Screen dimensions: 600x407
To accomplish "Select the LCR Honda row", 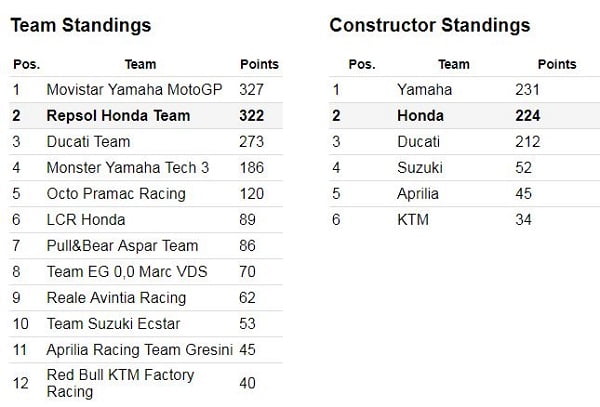I will [x=86, y=220].
